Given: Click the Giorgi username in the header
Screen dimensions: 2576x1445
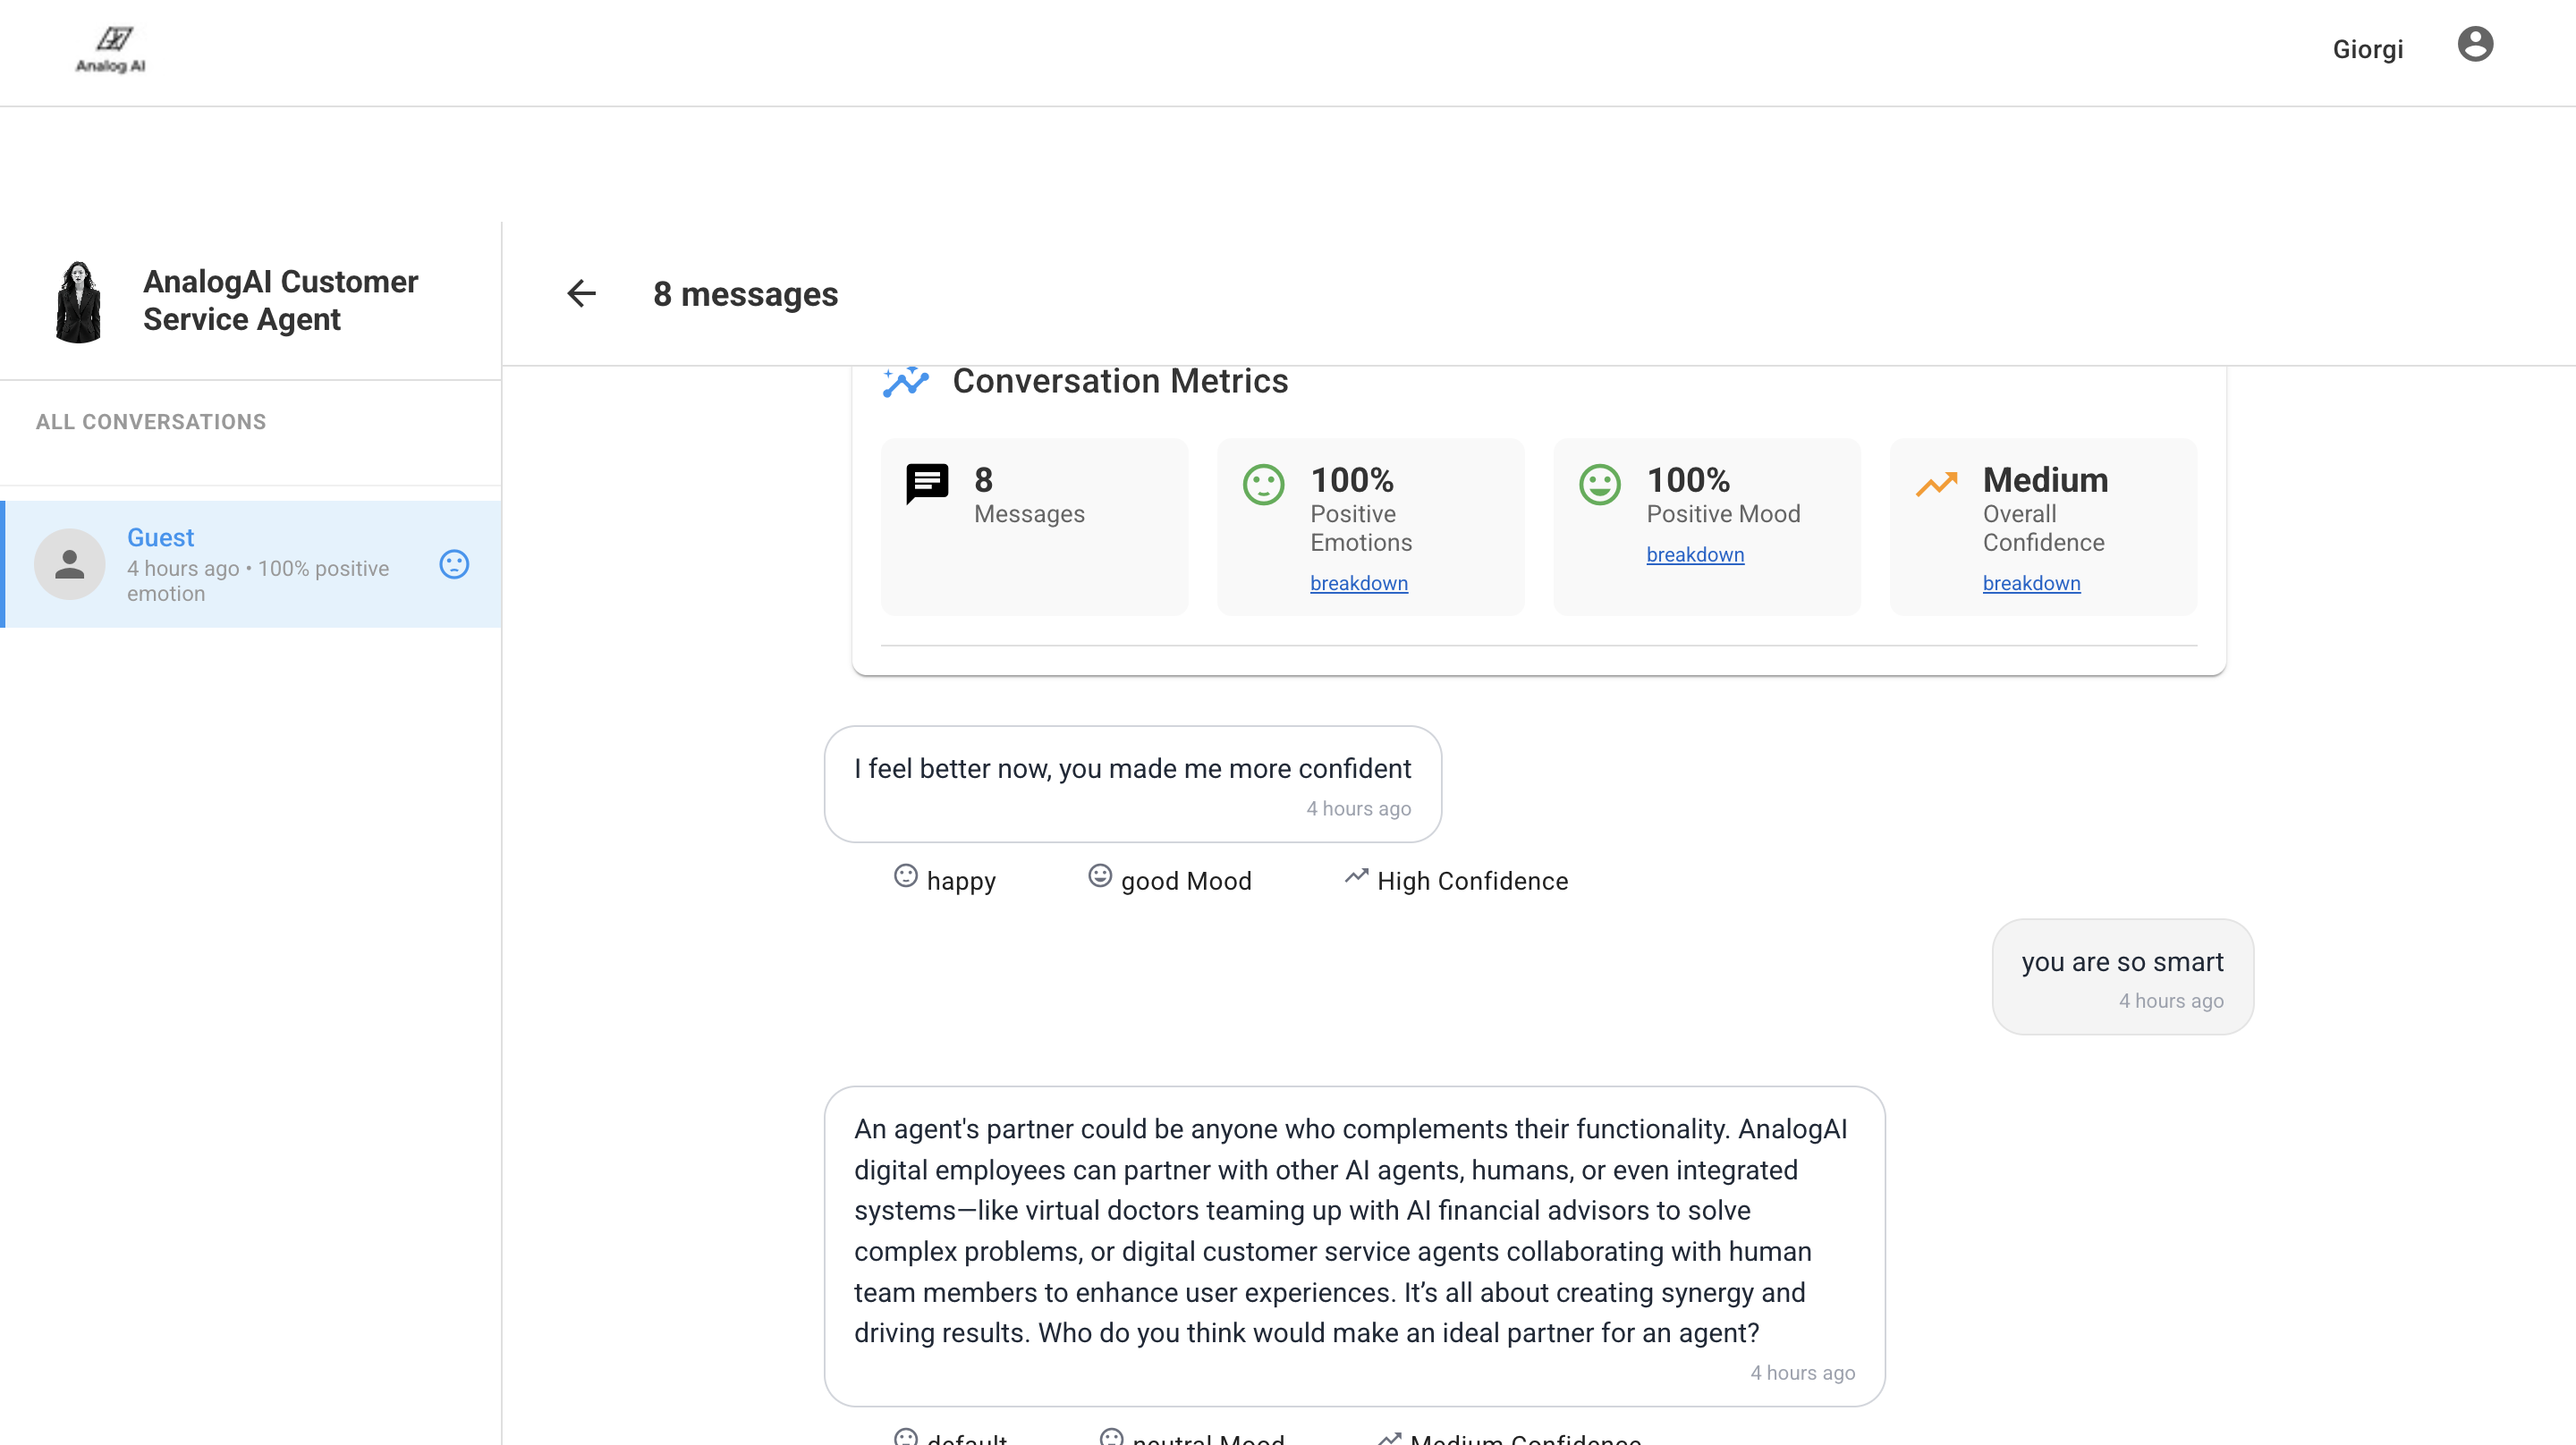Looking at the screenshot, I should [2368, 48].
